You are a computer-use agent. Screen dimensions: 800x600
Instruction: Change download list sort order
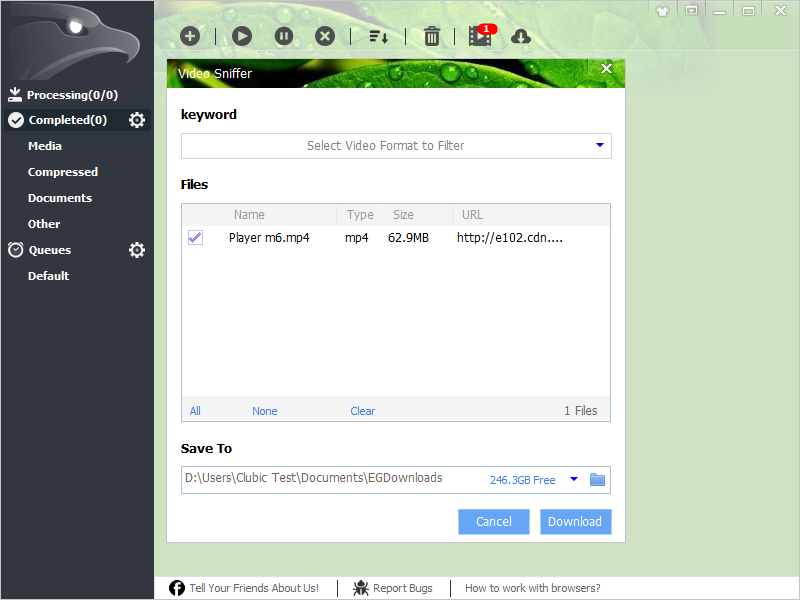click(379, 36)
